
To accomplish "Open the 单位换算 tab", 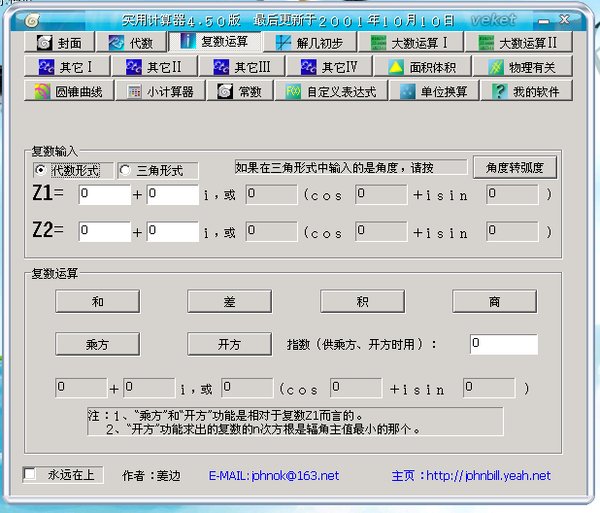I will coord(434,91).
